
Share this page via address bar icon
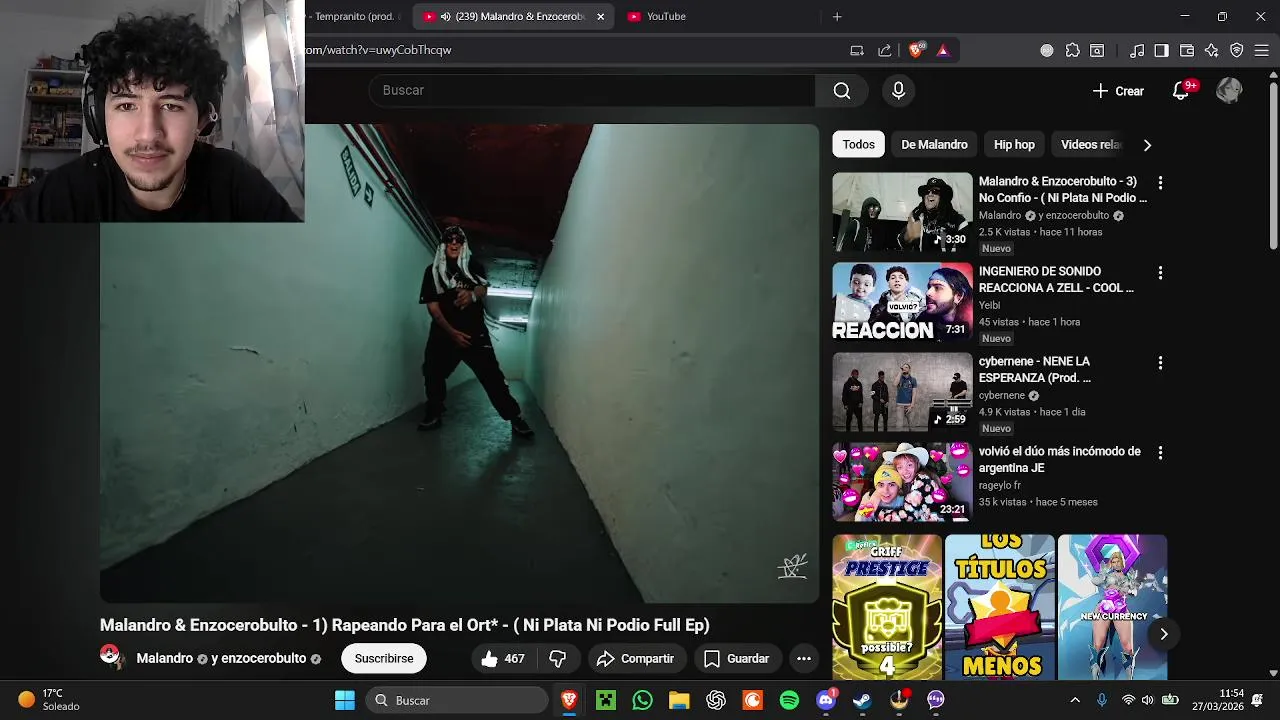click(x=885, y=50)
